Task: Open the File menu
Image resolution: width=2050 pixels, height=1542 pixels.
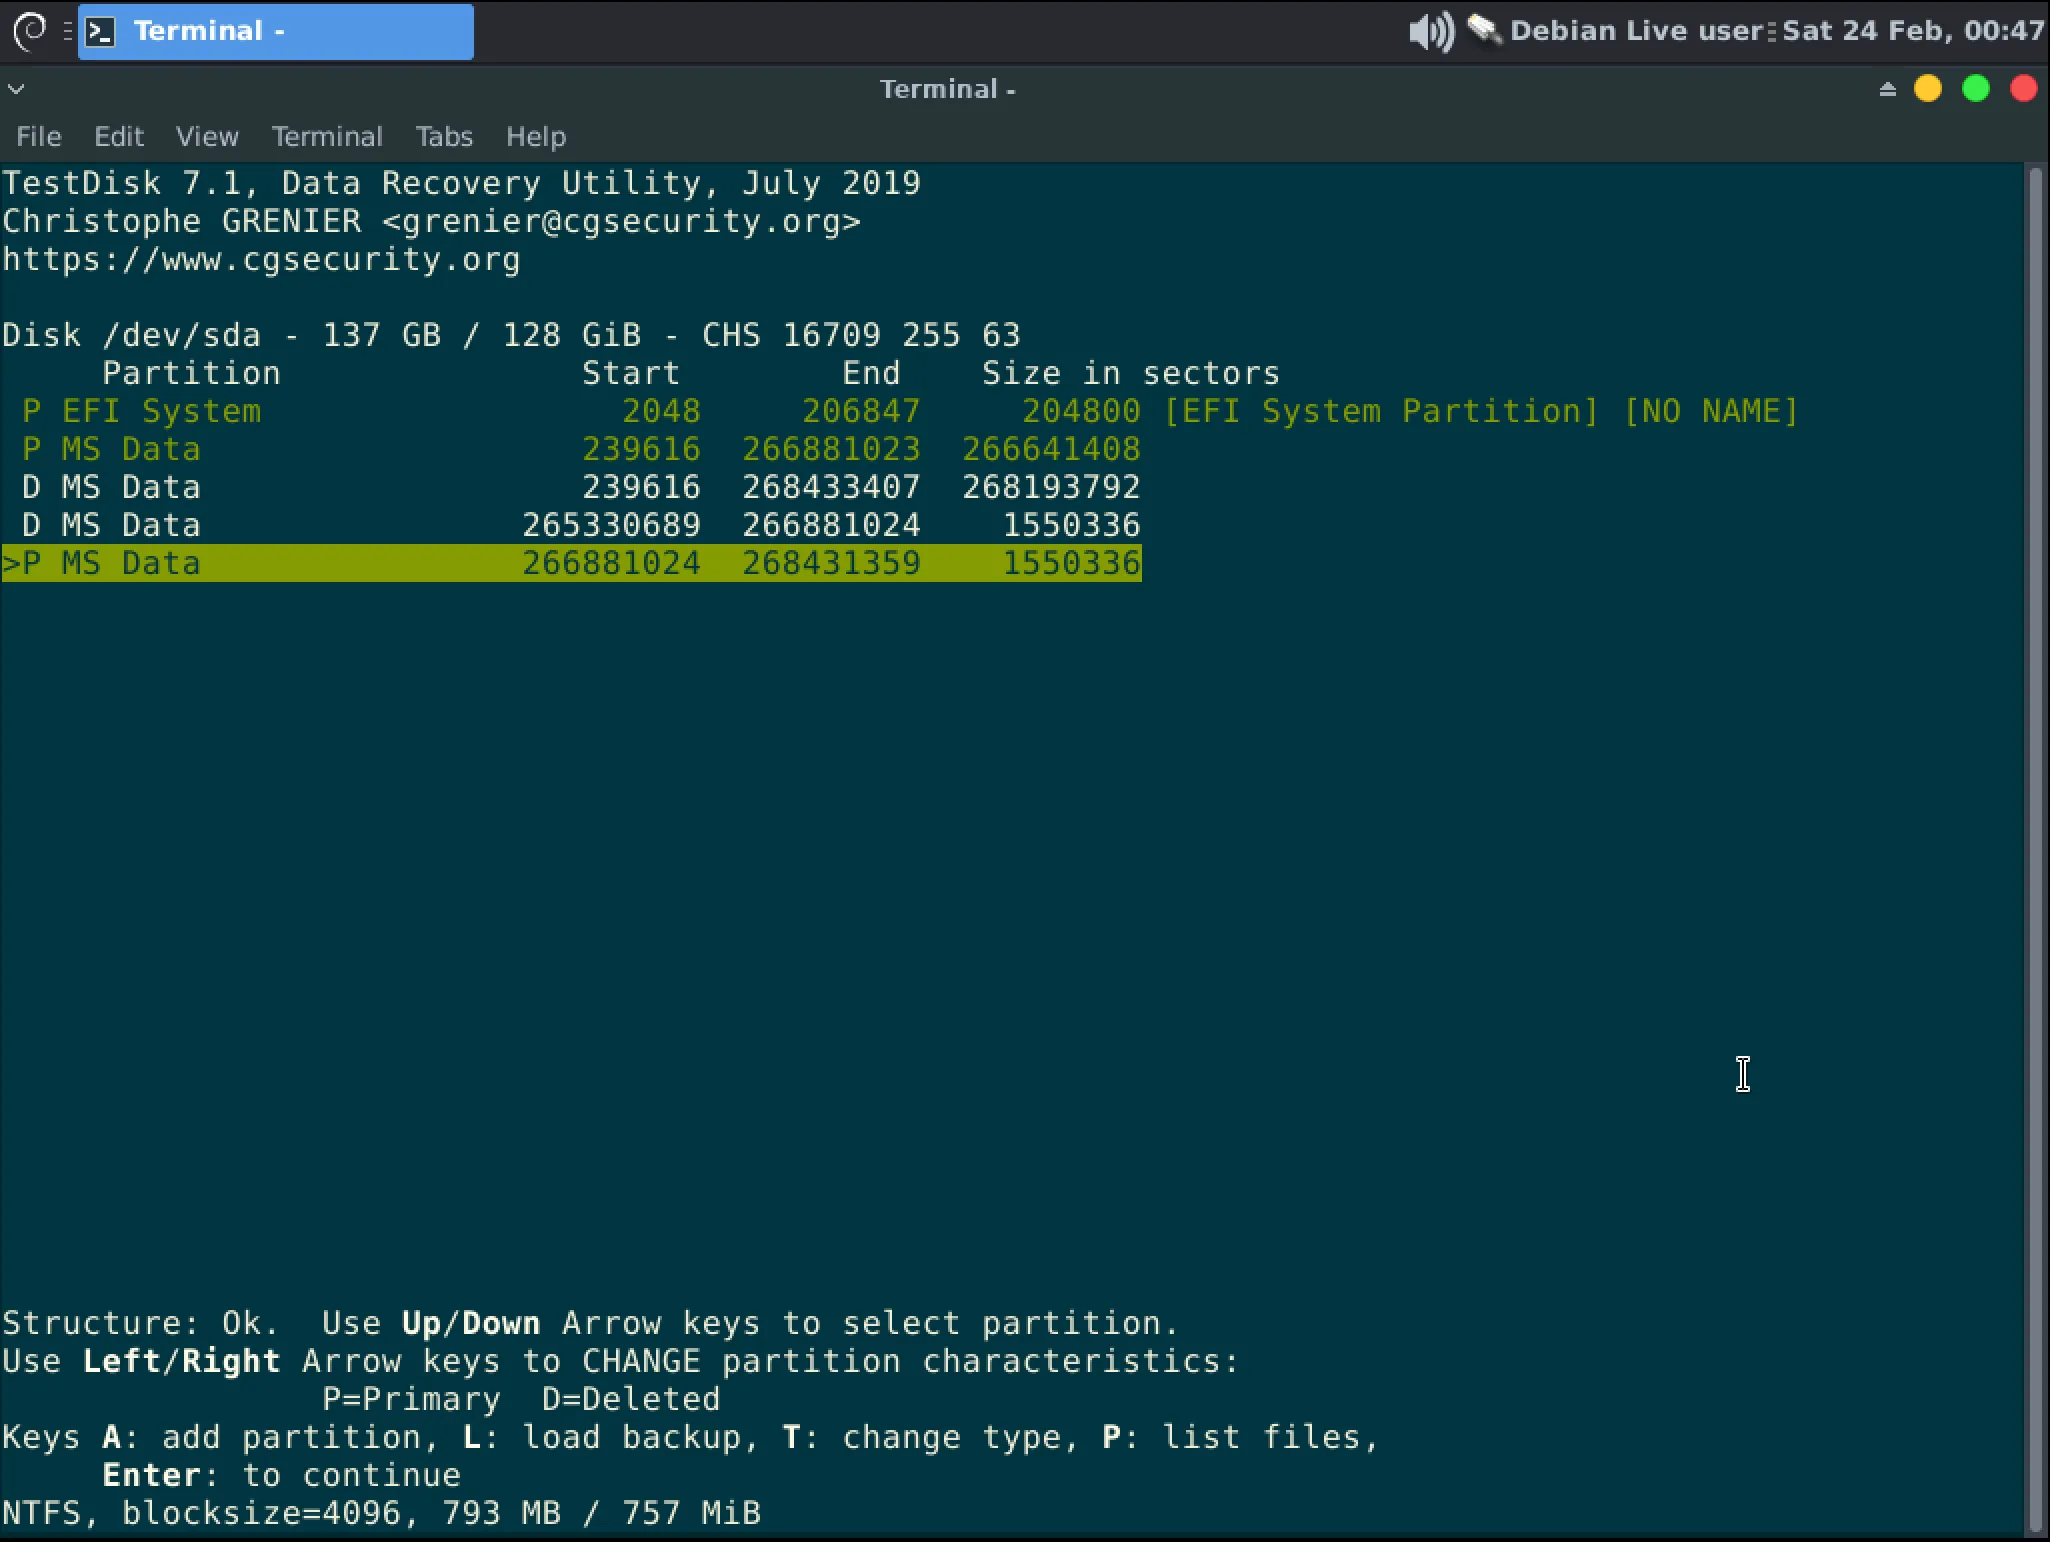Action: pyautogui.click(x=38, y=137)
